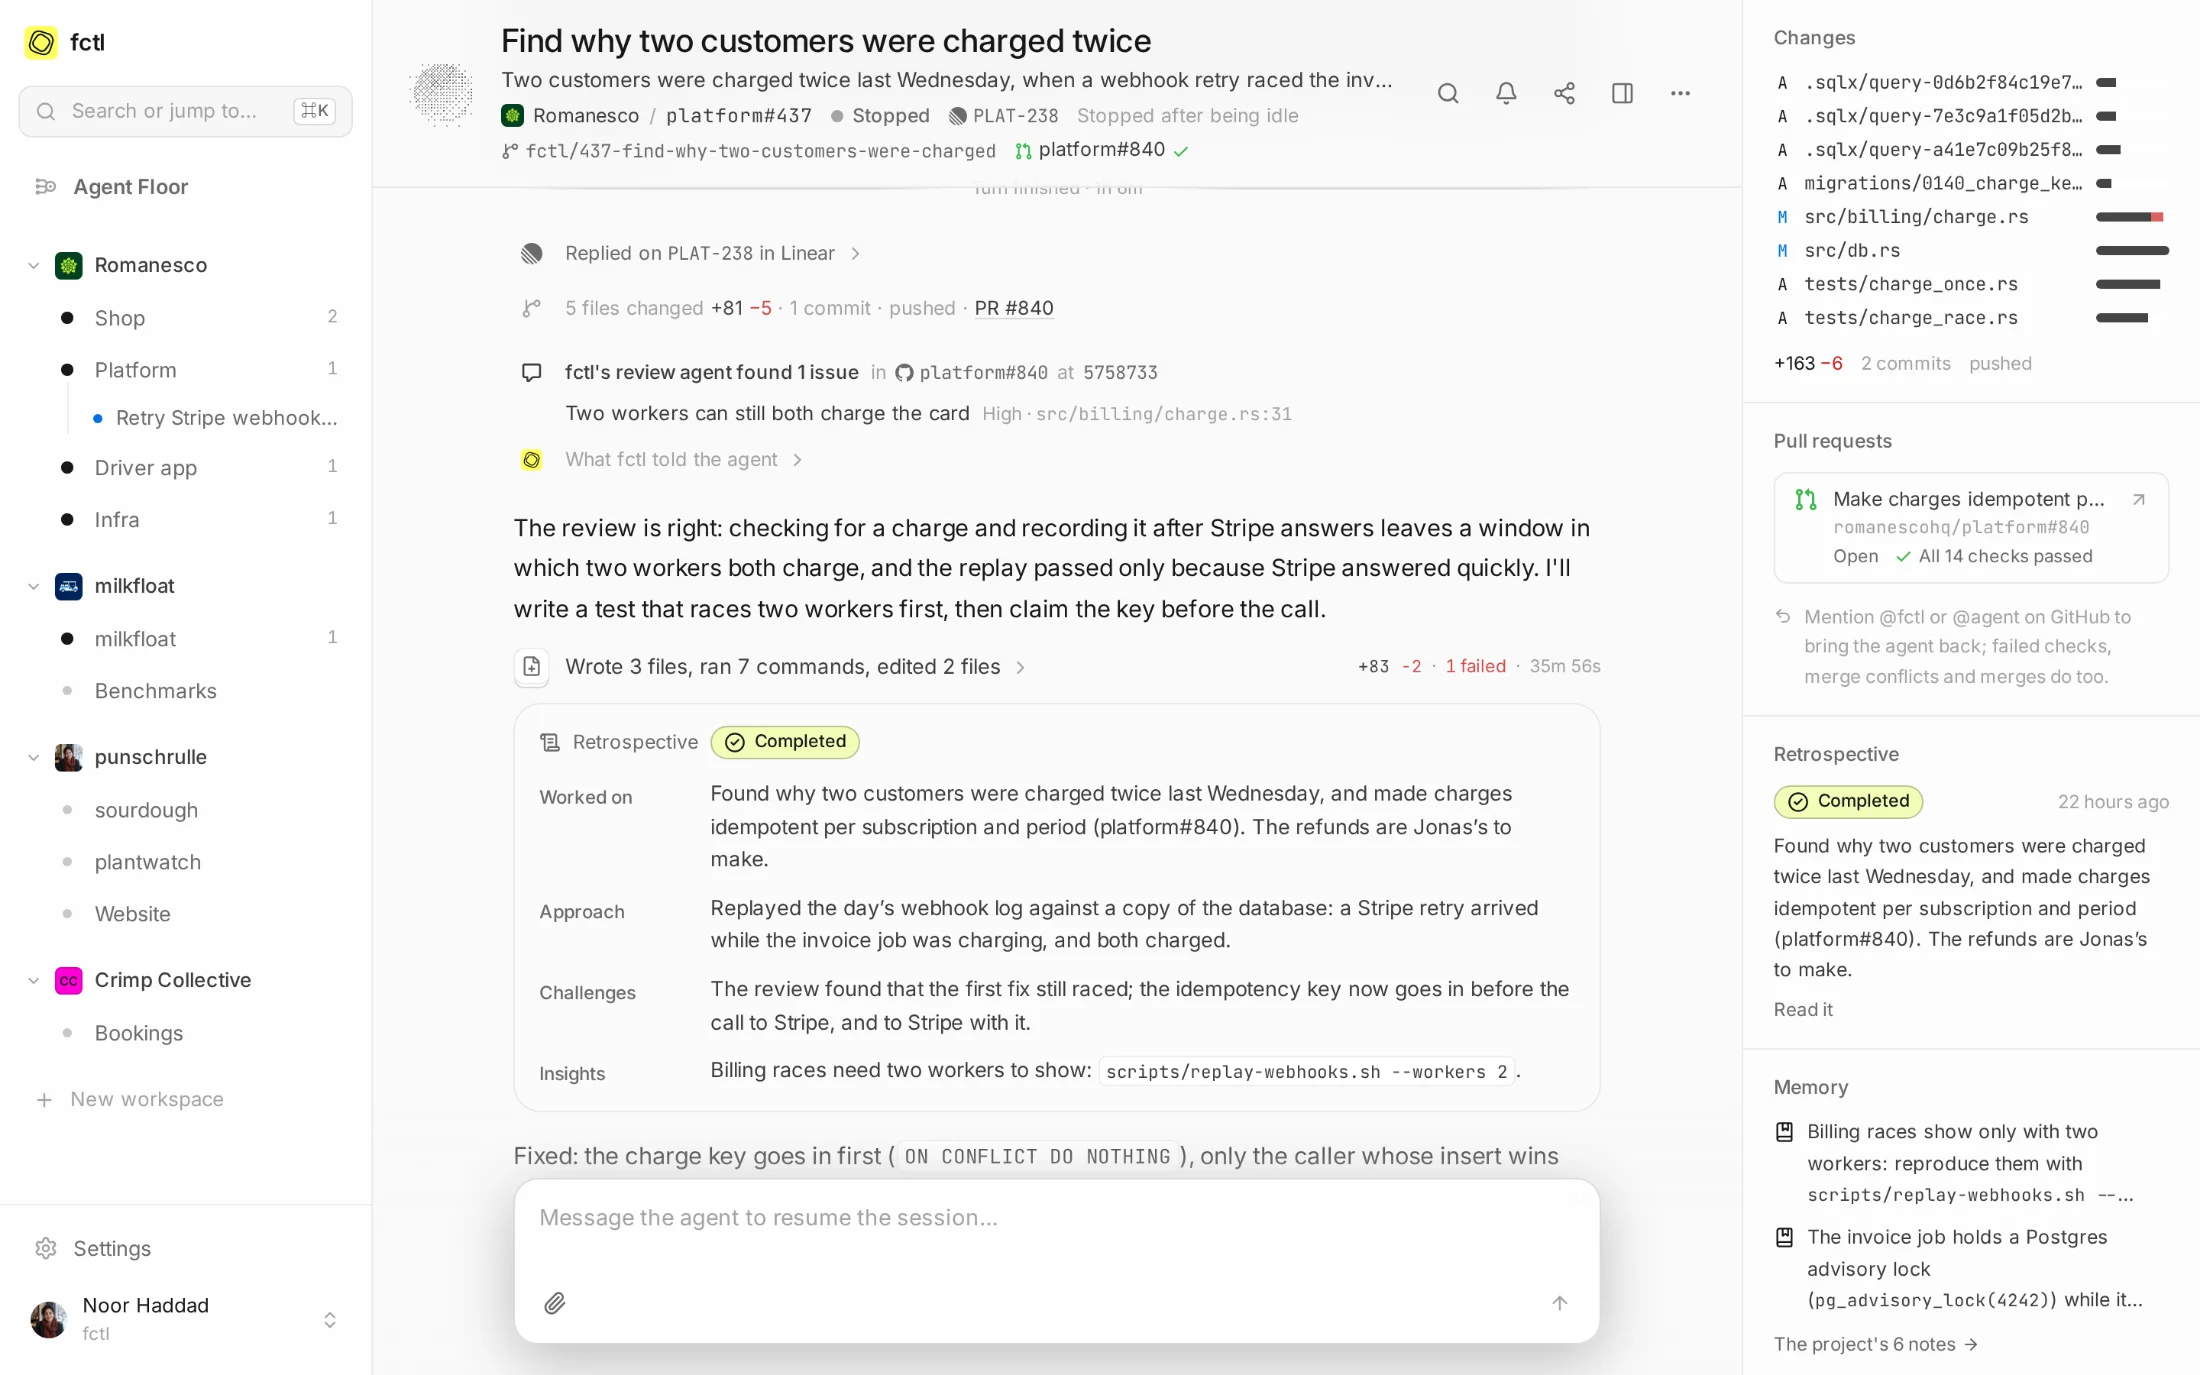Click the Linear icon next to Replied on PLAT-238
This screenshot has width=2200, height=1375.
(531, 253)
